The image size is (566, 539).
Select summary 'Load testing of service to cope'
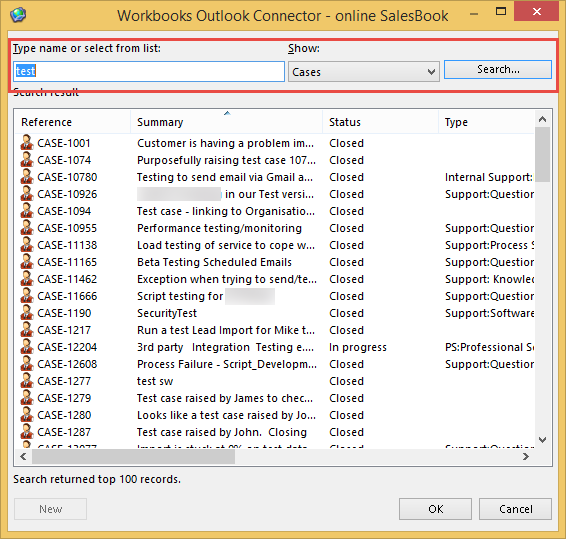tap(226, 245)
